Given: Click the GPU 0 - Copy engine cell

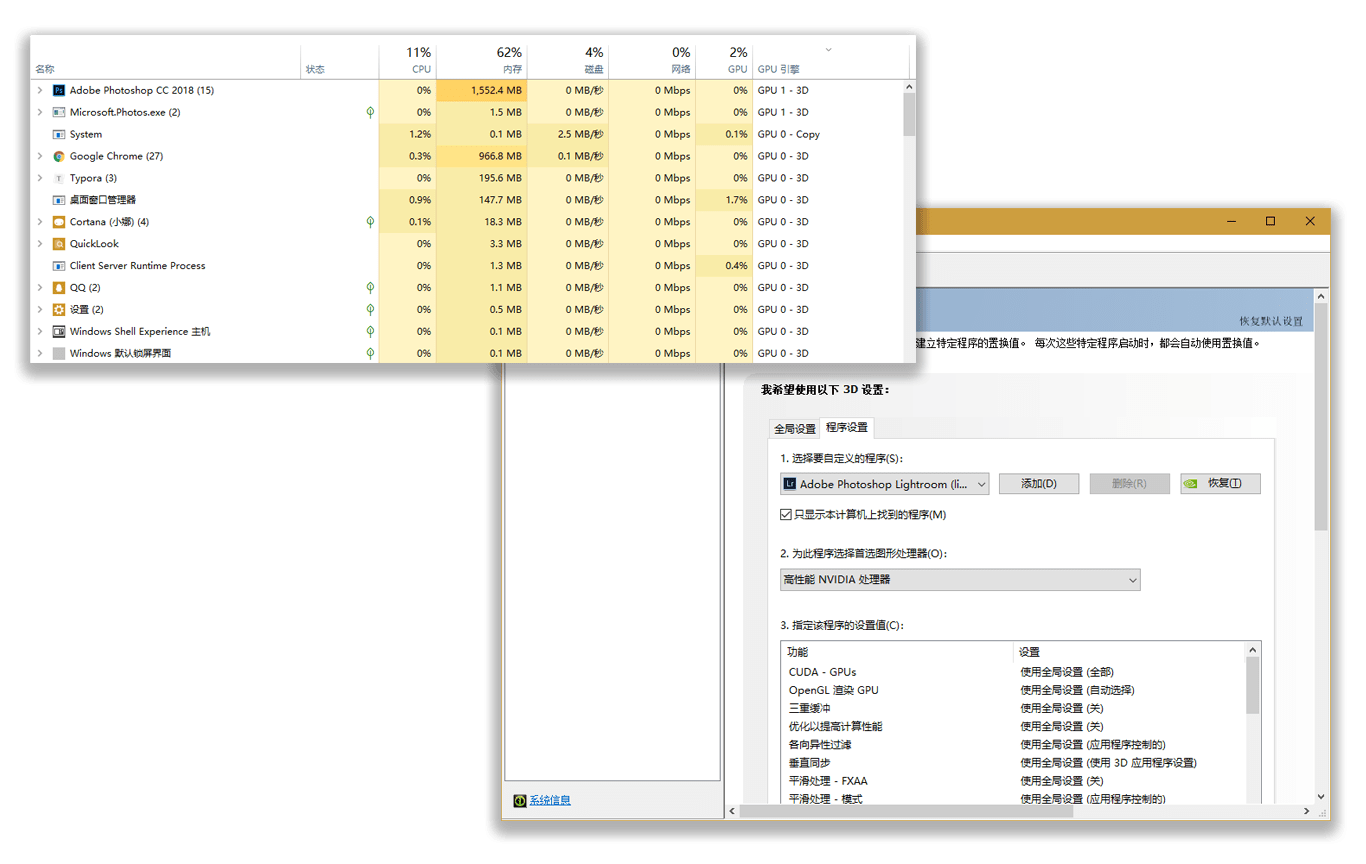Looking at the screenshot, I should coord(829,134).
